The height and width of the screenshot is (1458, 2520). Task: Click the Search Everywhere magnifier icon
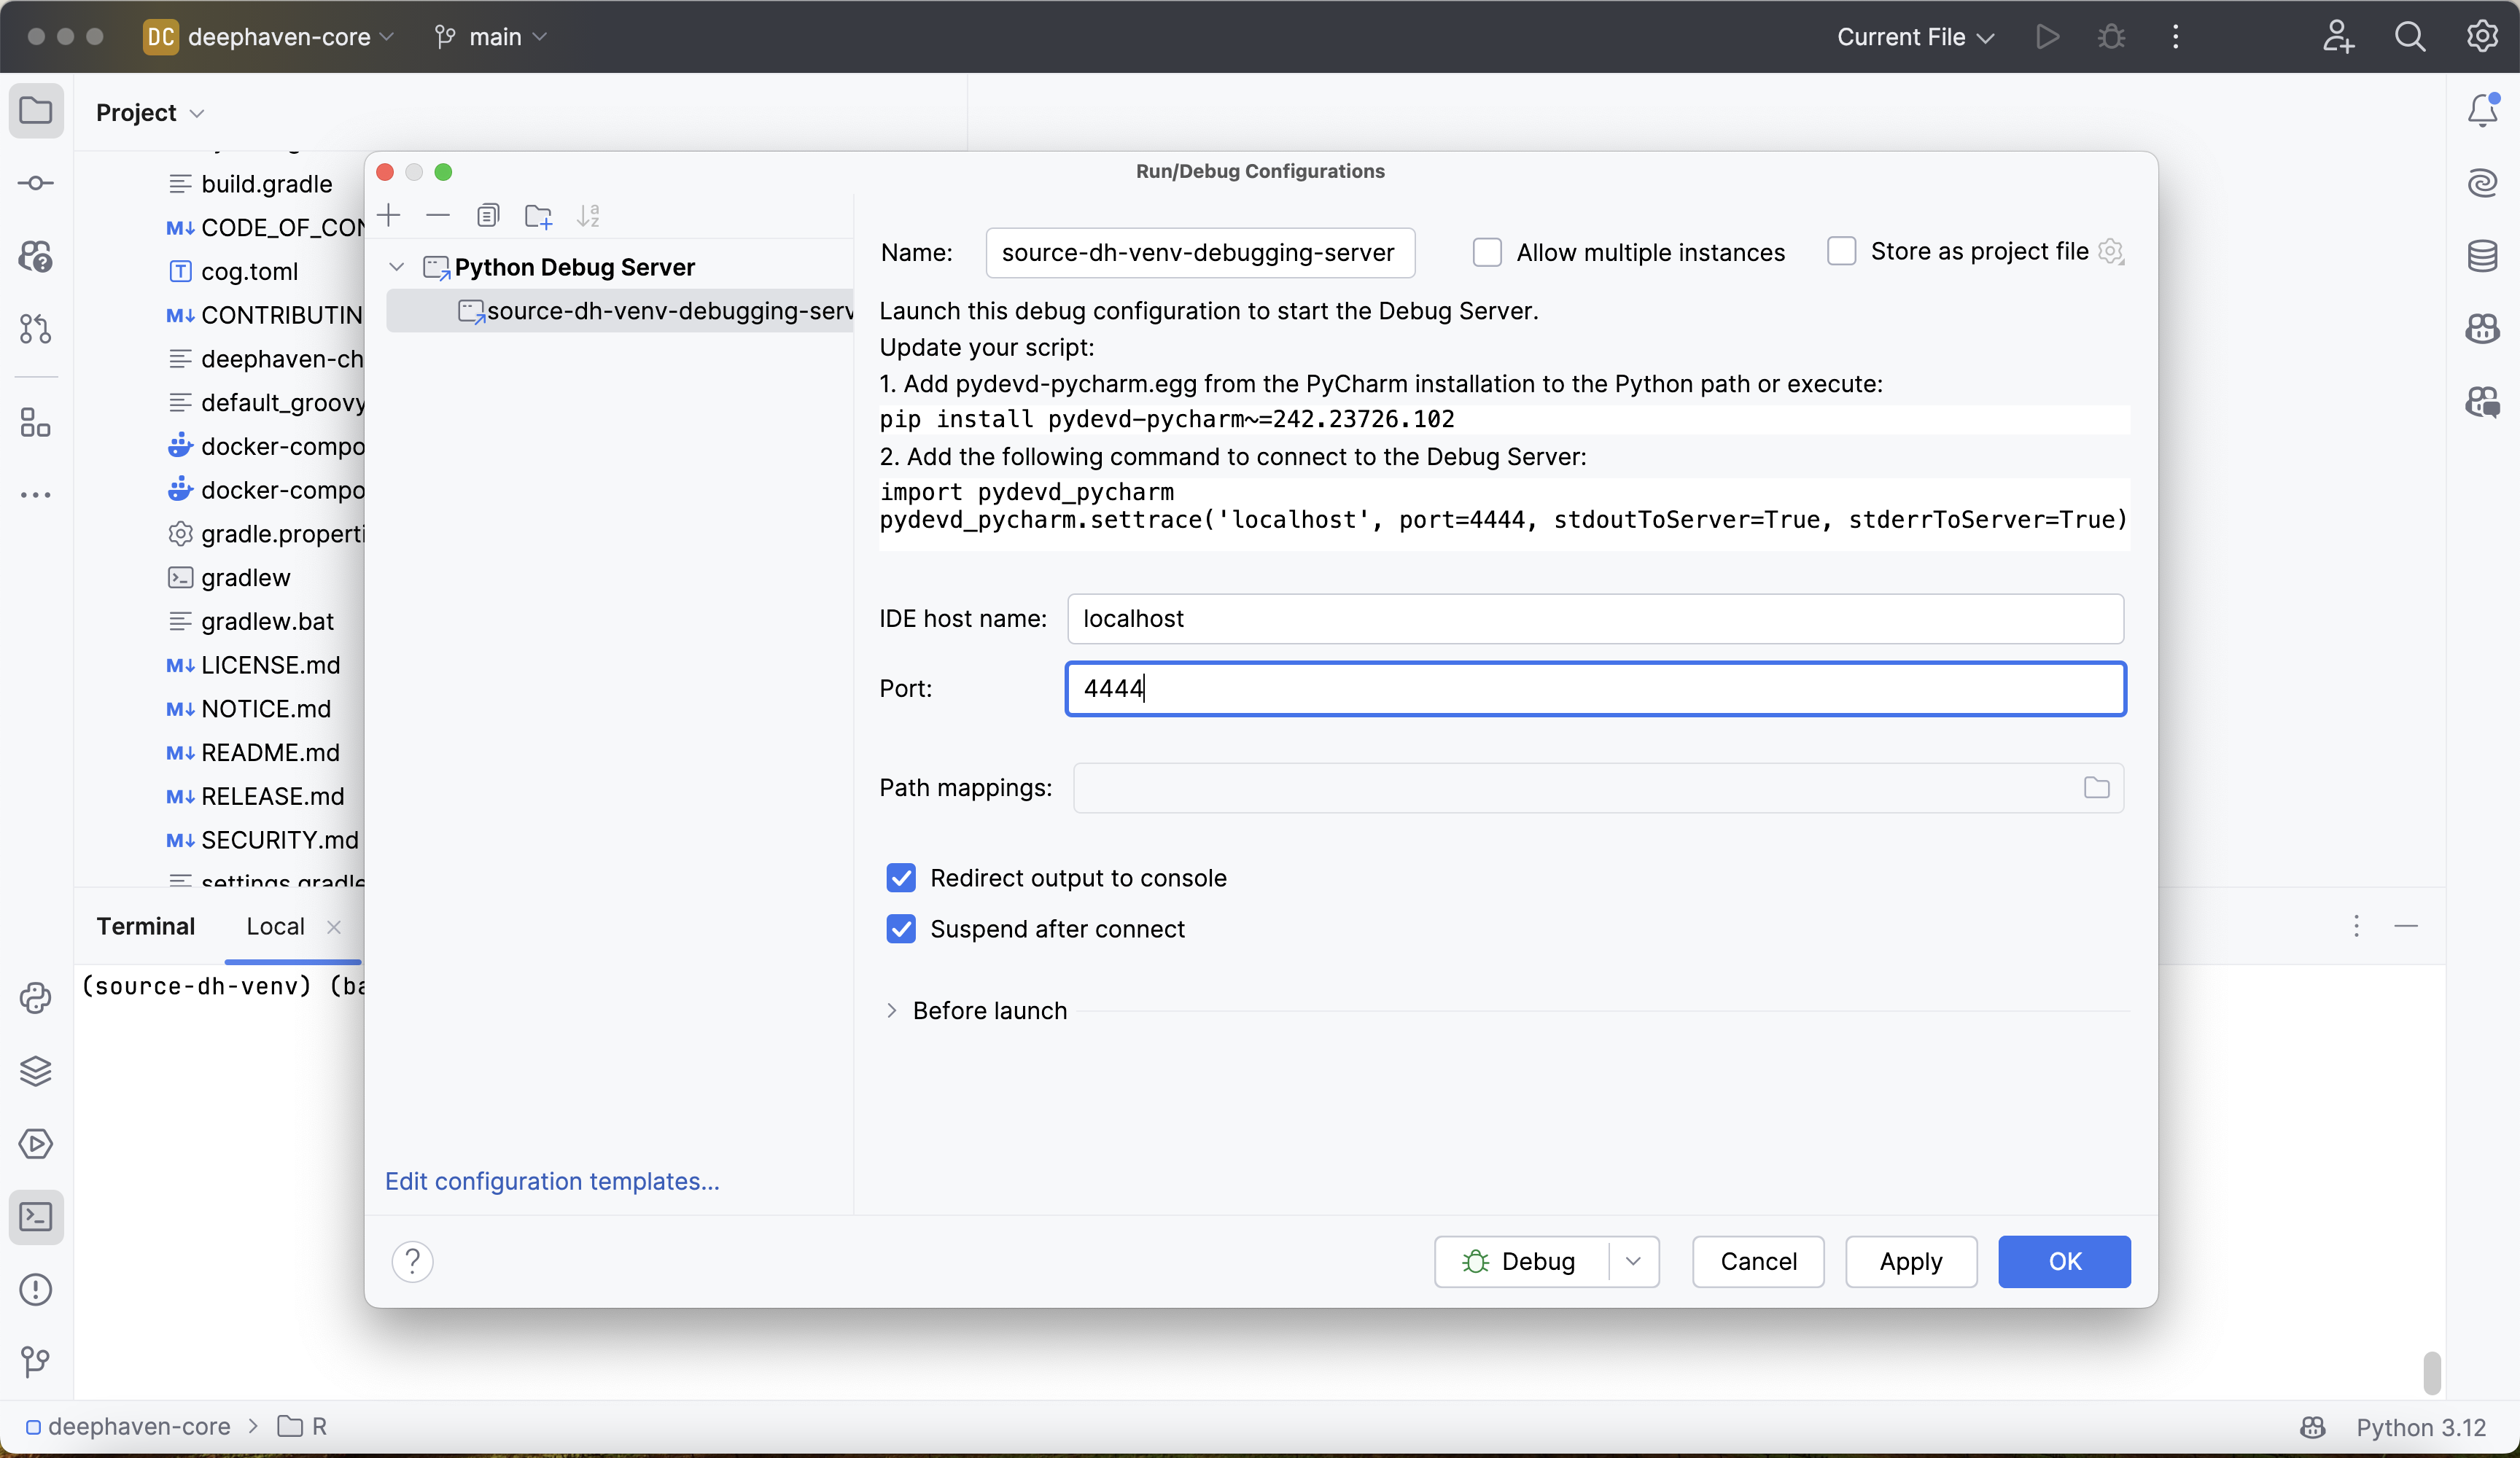coord(2410,37)
